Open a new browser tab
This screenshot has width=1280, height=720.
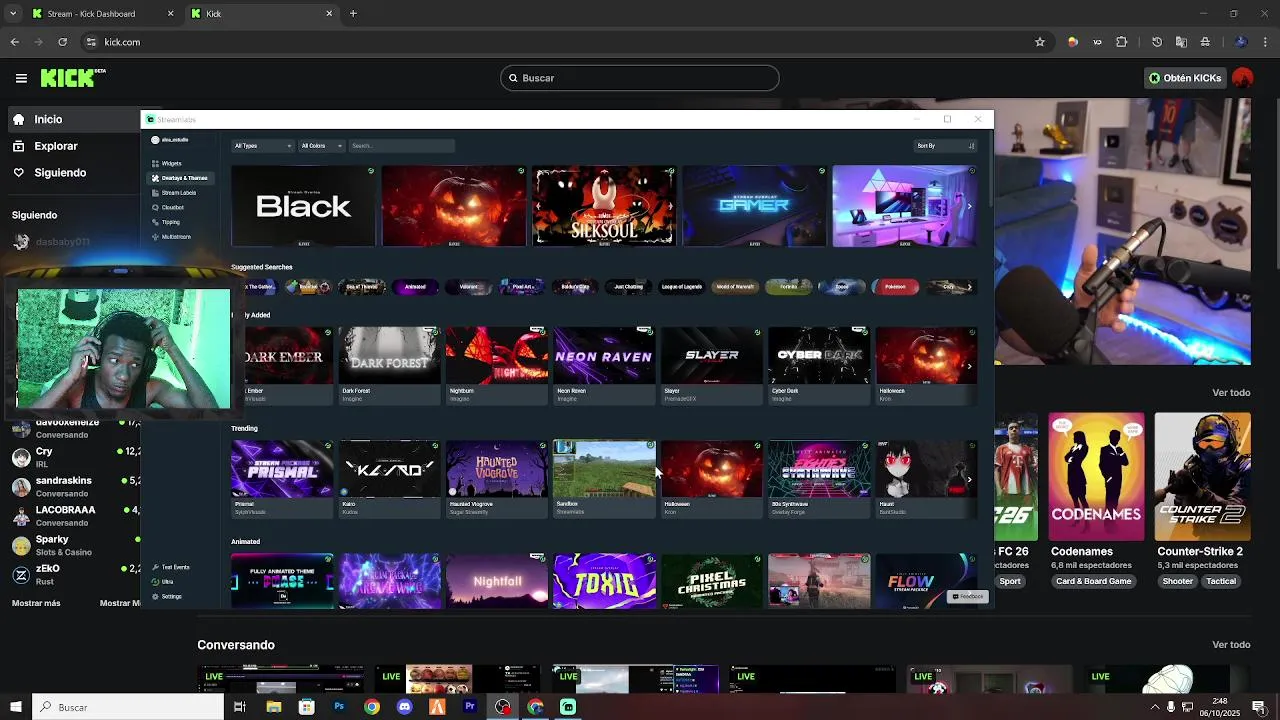pos(353,14)
